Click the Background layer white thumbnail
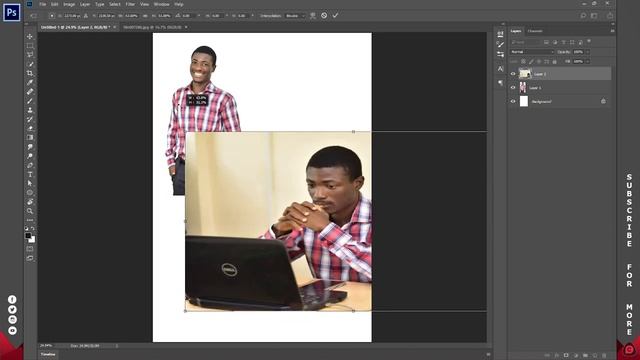640x360 pixels. coord(524,101)
